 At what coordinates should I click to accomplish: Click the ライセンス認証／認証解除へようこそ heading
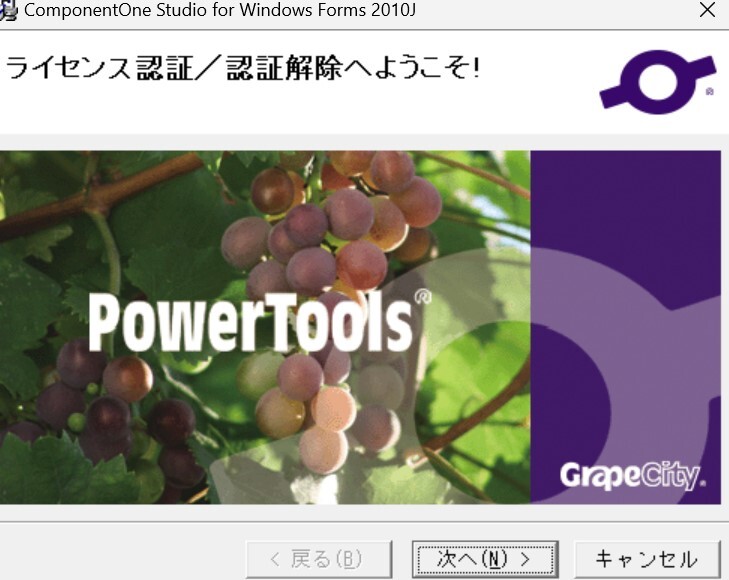tap(242, 68)
